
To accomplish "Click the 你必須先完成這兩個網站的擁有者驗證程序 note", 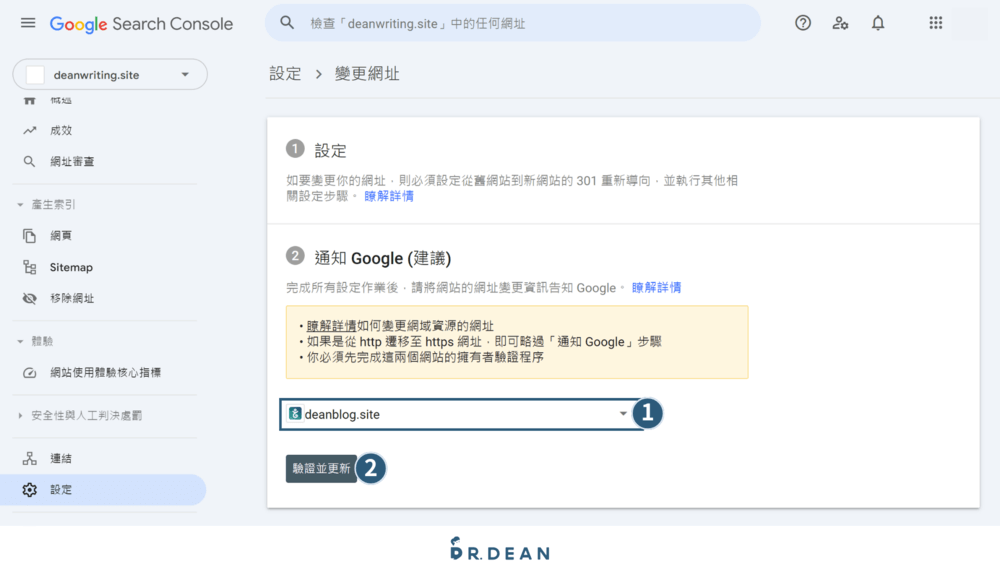I will click(x=425, y=357).
